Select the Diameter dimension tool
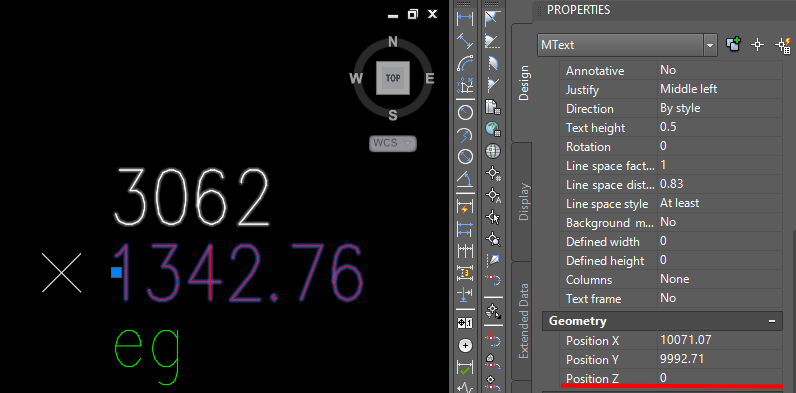This screenshot has height=393, width=796. coord(465,156)
